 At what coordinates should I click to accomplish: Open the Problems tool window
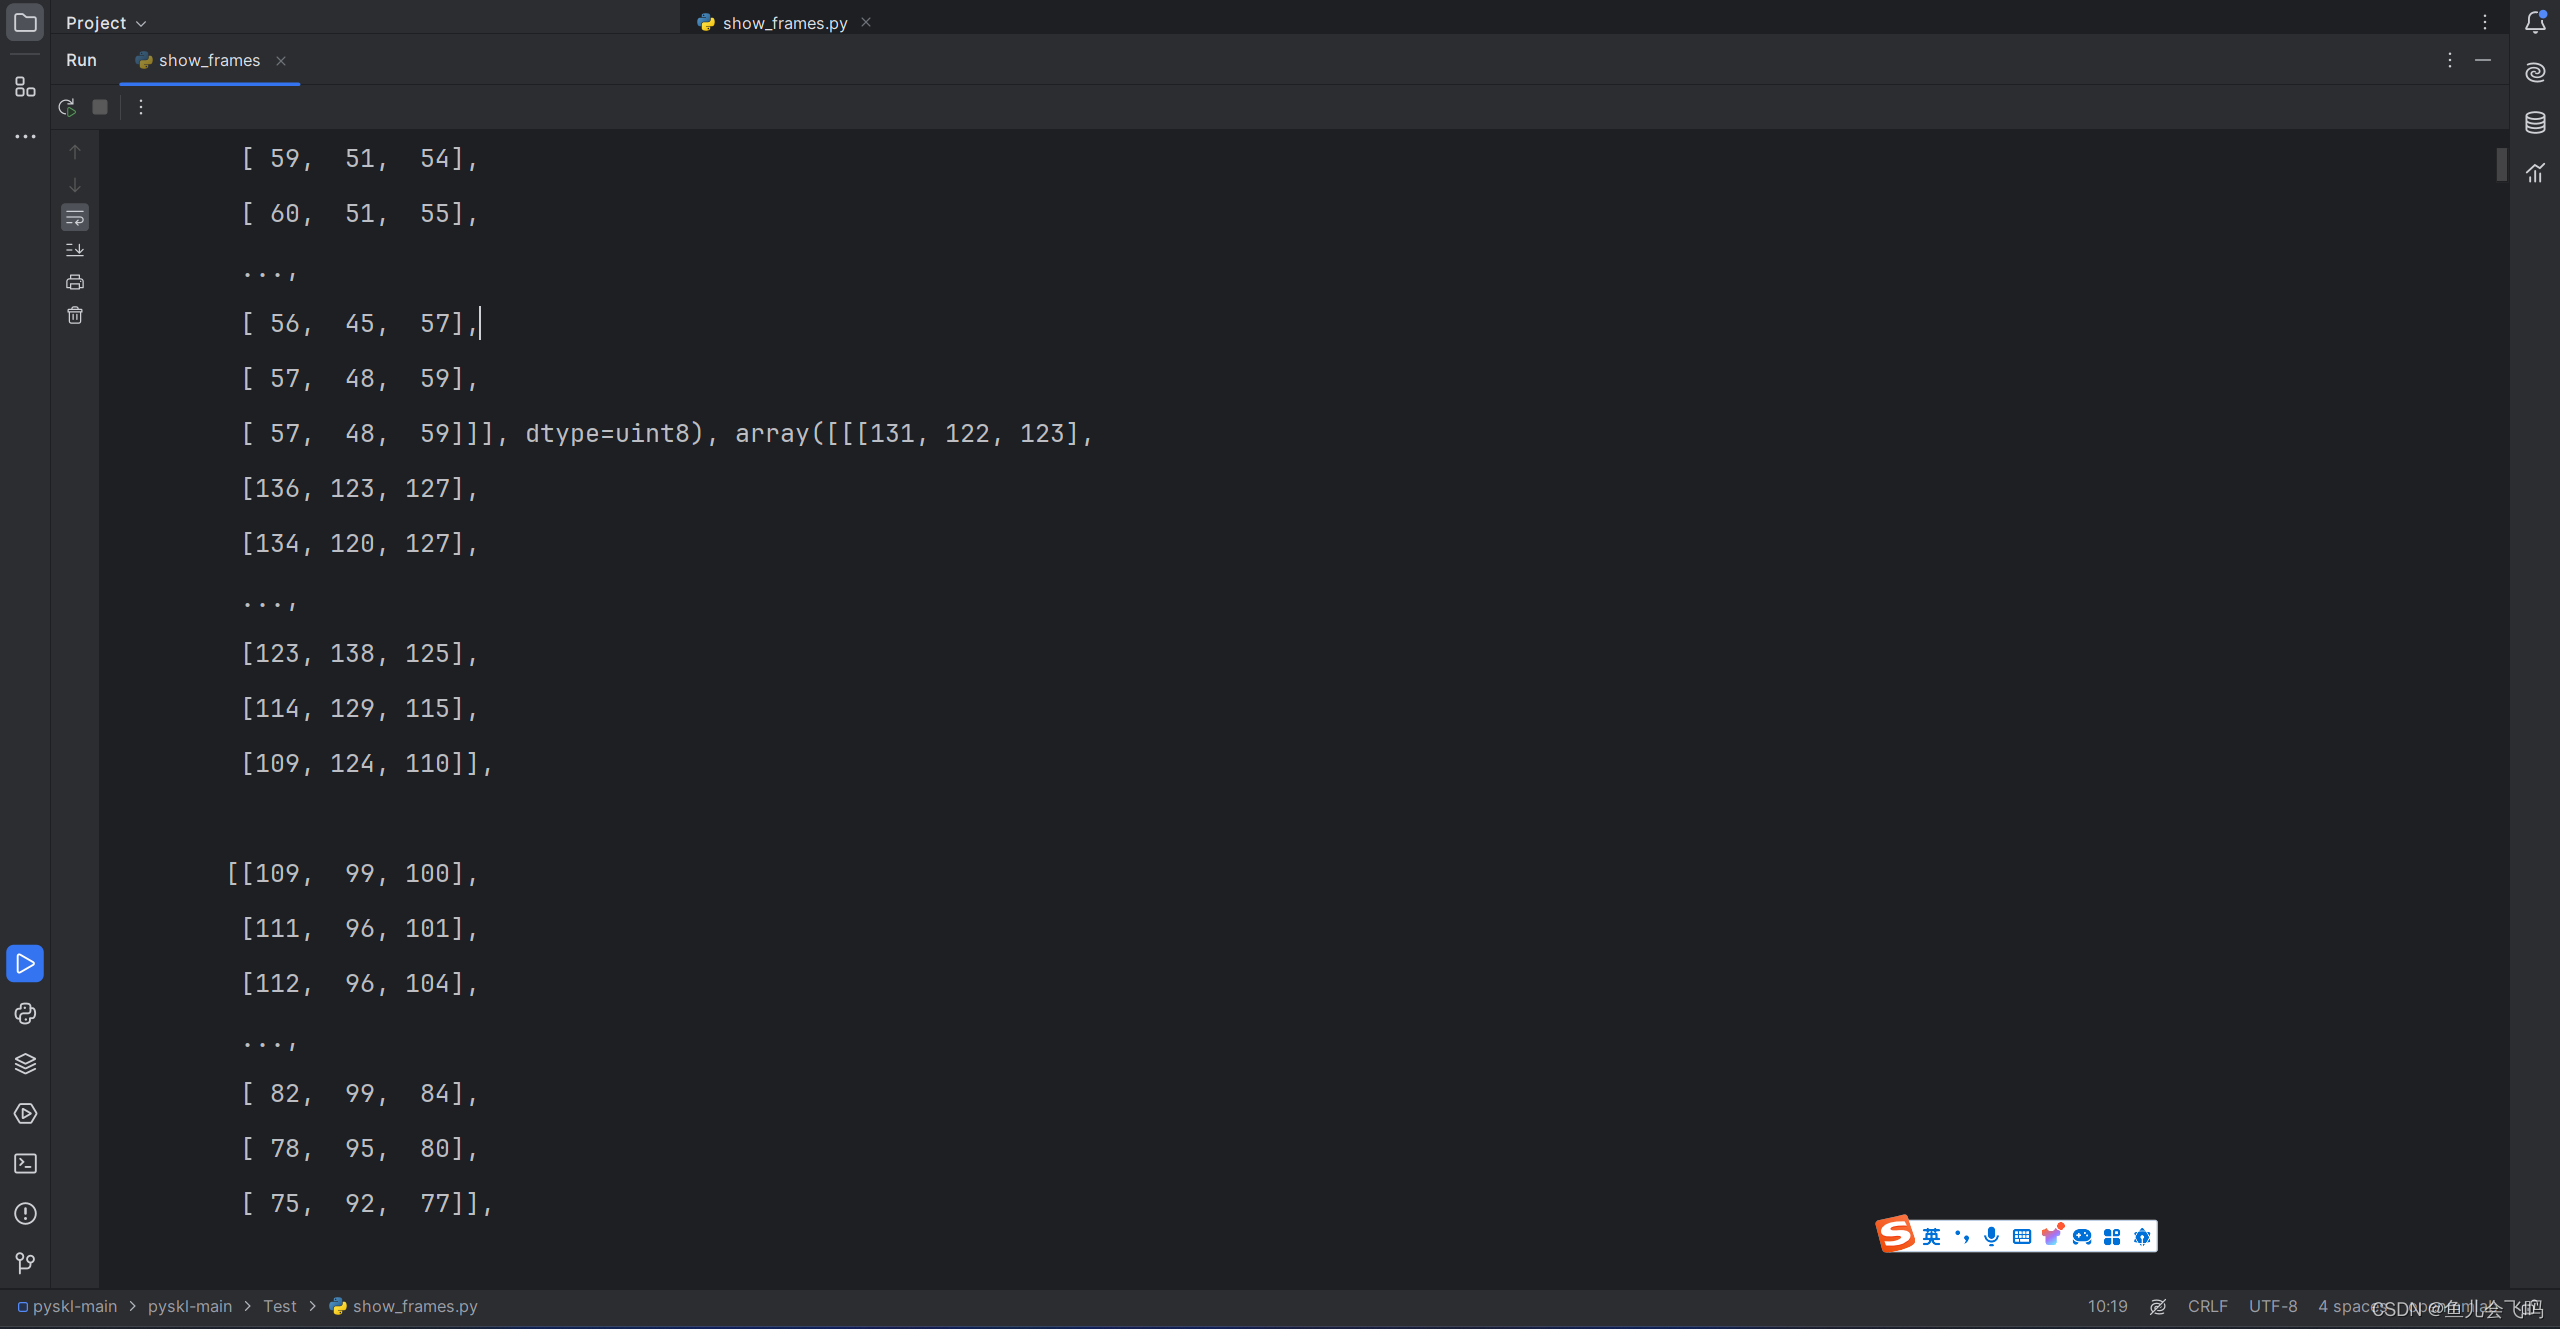25,1214
